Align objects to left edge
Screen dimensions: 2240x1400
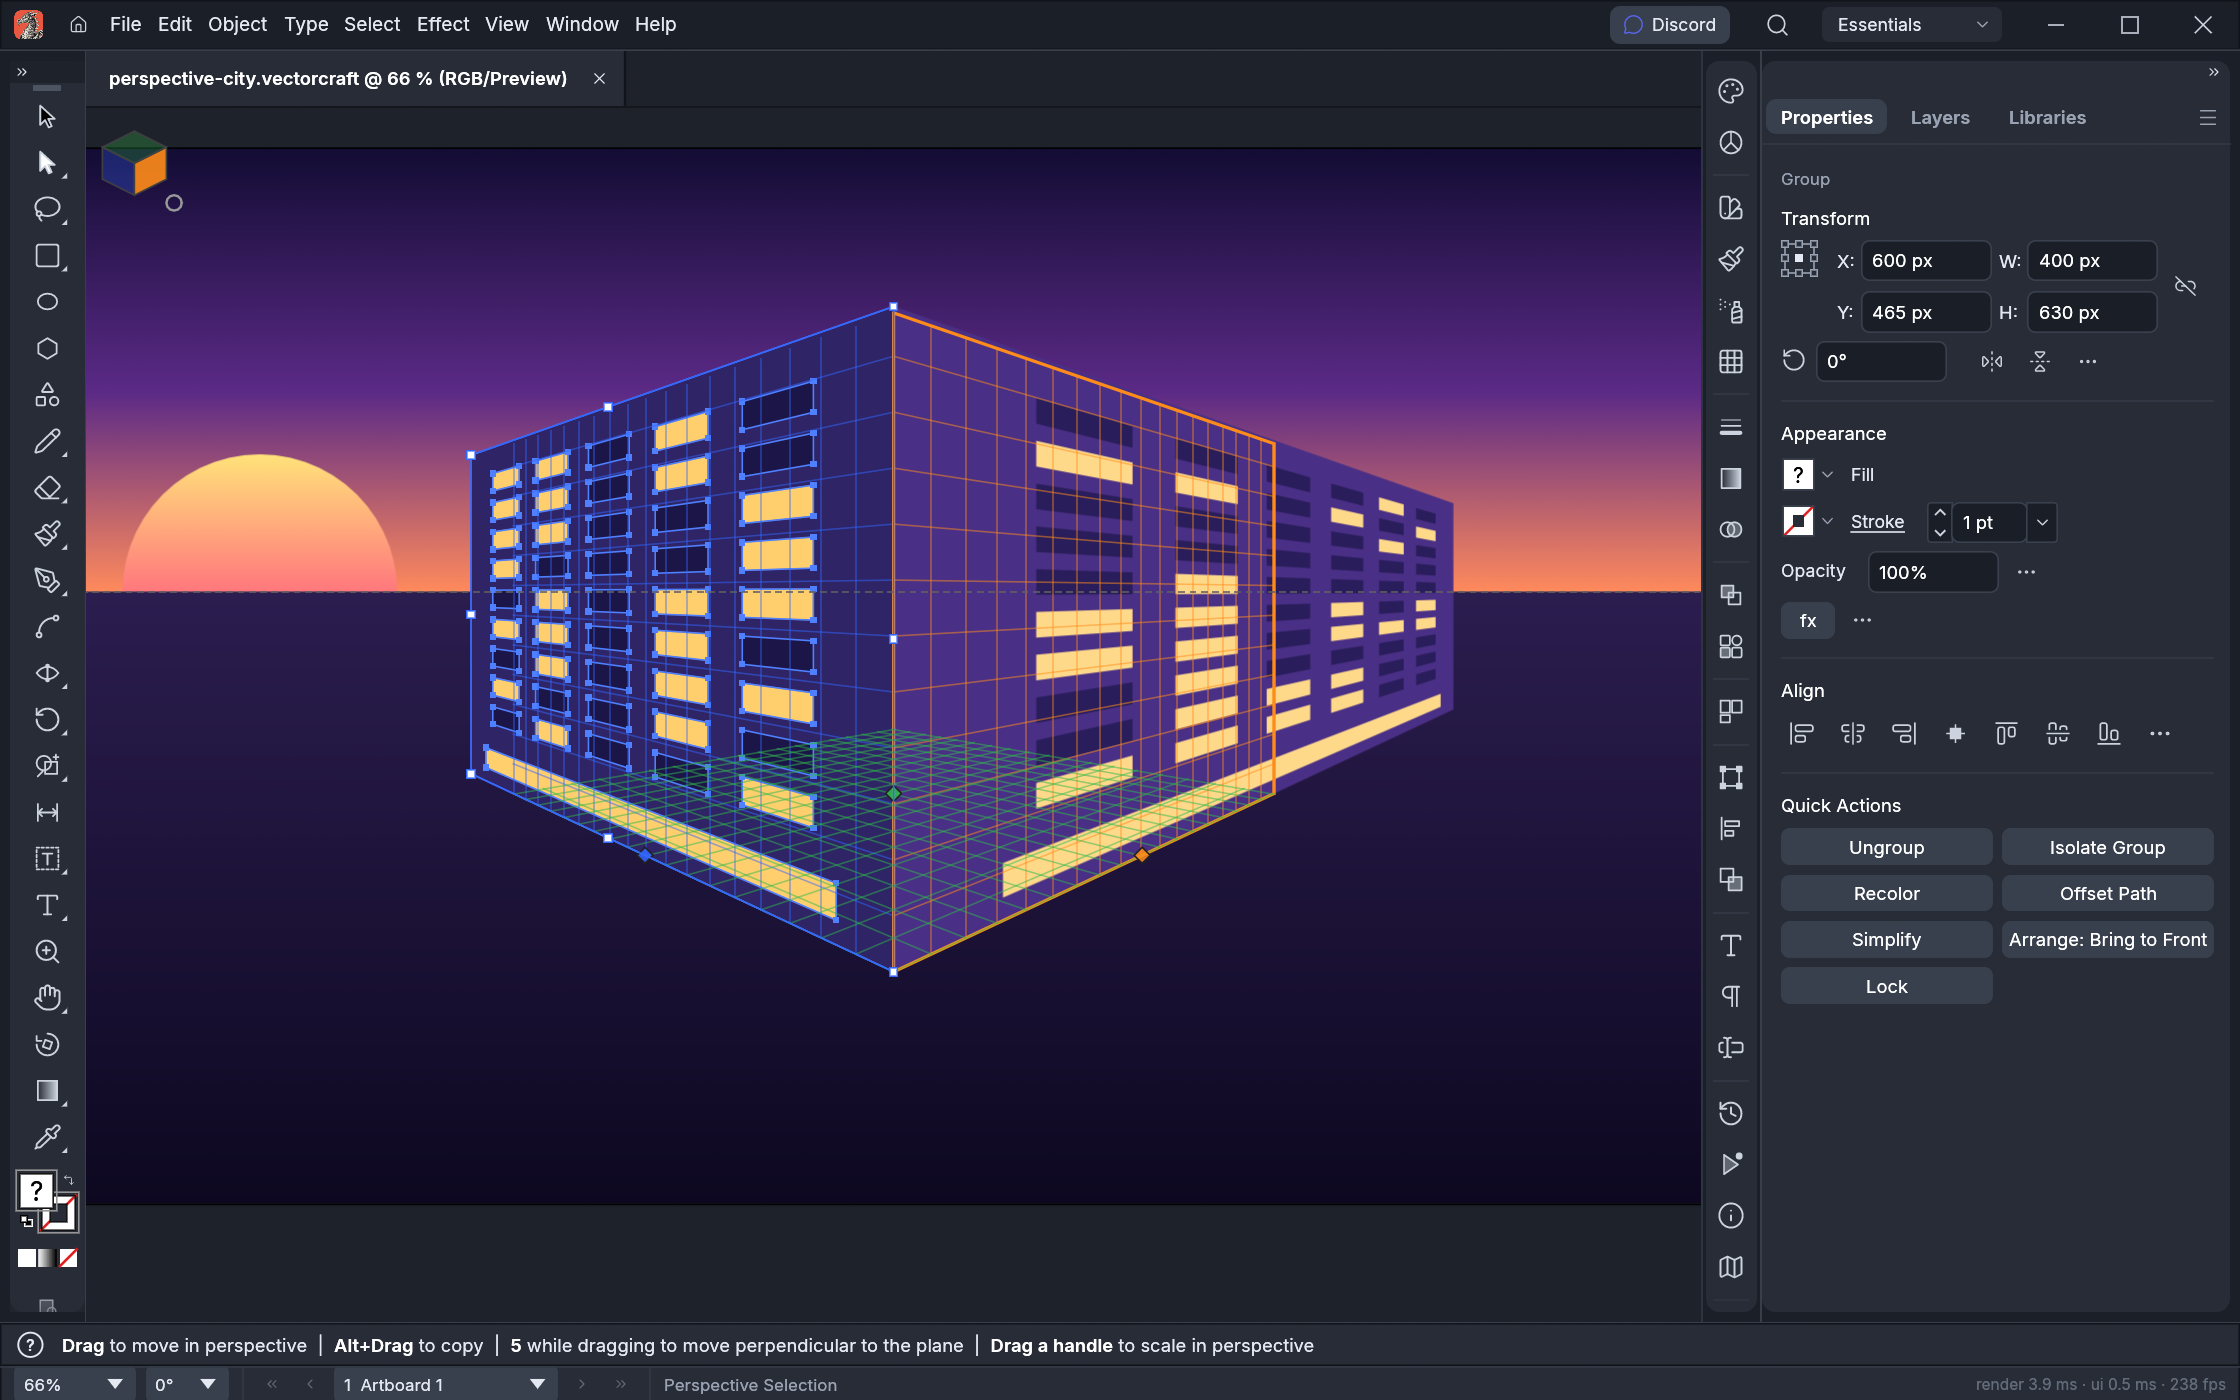[1801, 734]
